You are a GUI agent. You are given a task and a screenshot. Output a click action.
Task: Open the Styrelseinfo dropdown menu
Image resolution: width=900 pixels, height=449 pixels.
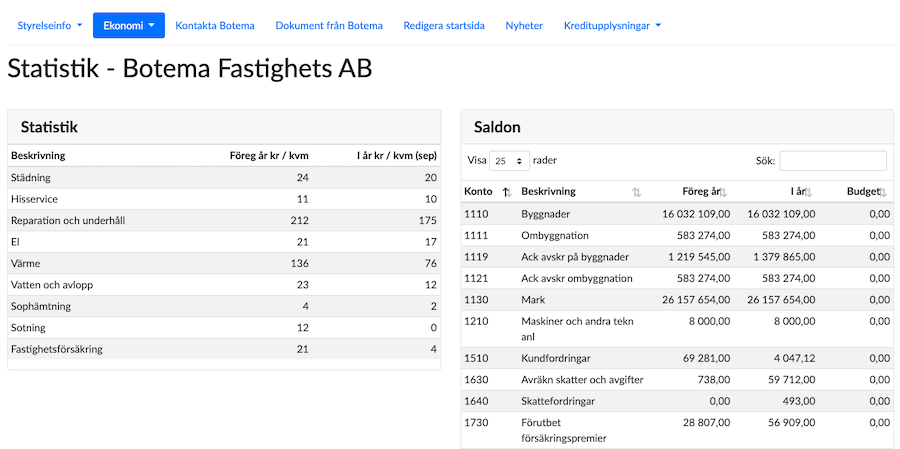pyautogui.click(x=49, y=26)
